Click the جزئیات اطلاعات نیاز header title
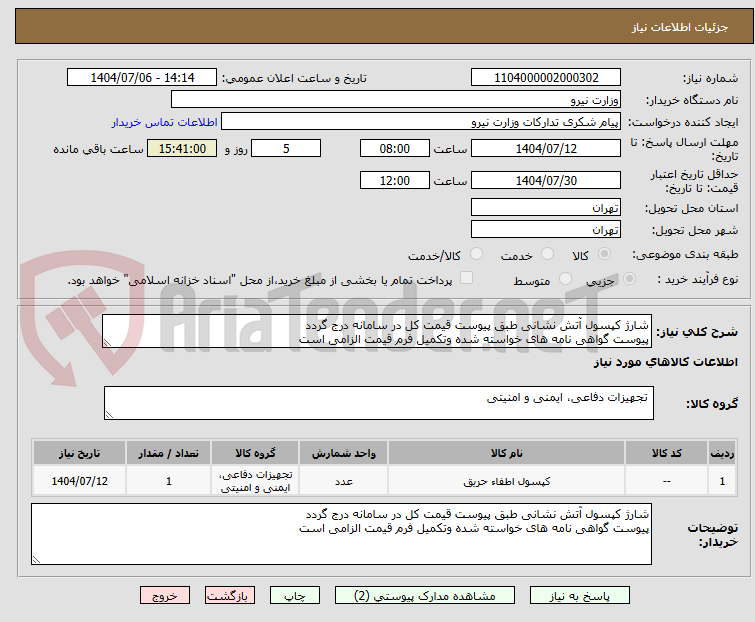The height and width of the screenshot is (622, 755). (679, 27)
